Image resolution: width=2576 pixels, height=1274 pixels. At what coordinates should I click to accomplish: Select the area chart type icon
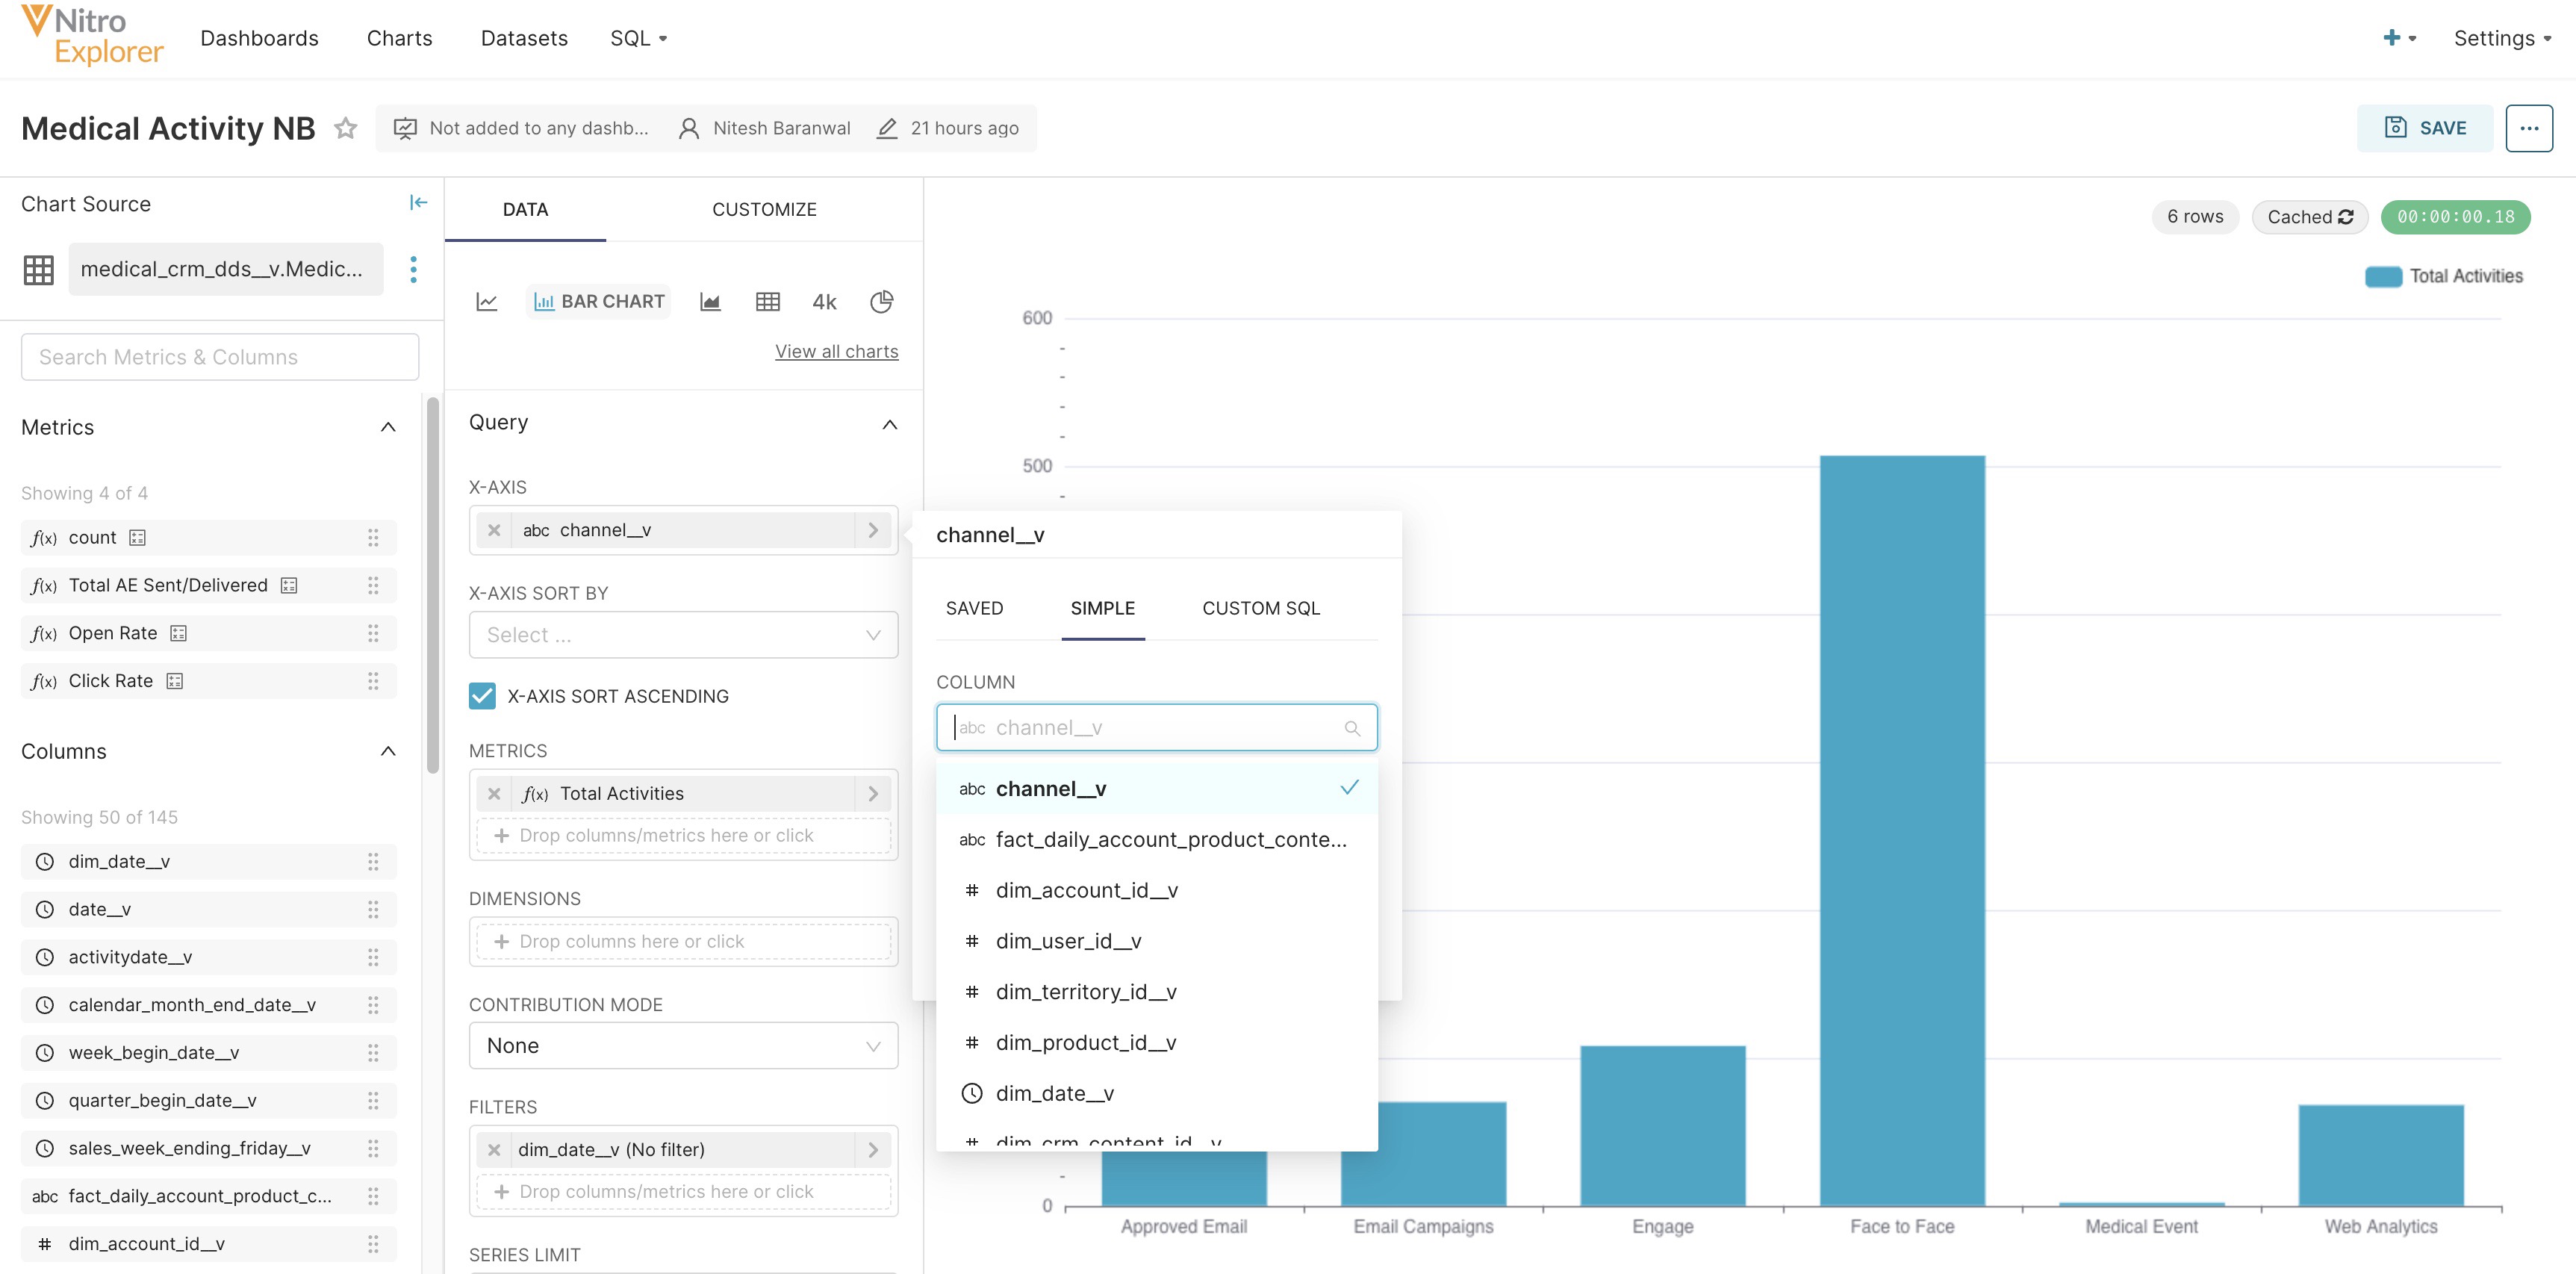pos(710,302)
